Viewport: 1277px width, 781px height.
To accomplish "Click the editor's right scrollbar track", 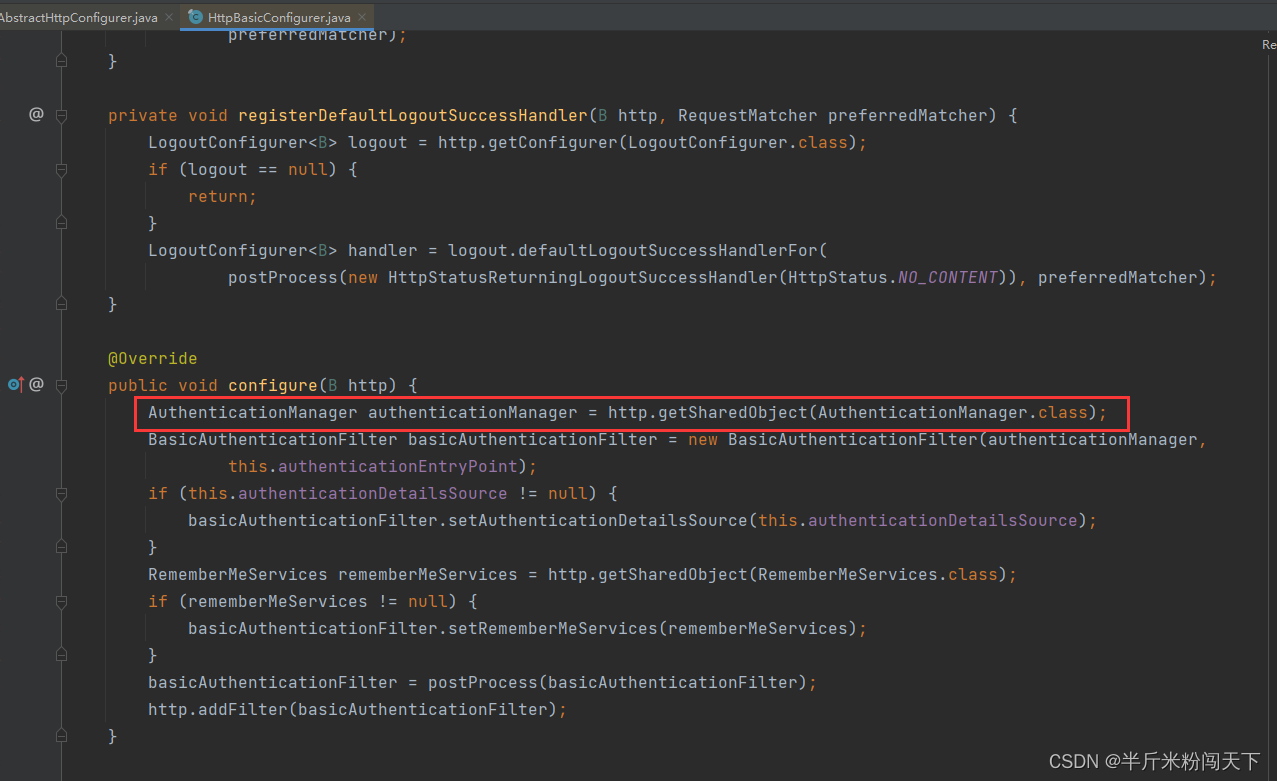I will click(1270, 400).
